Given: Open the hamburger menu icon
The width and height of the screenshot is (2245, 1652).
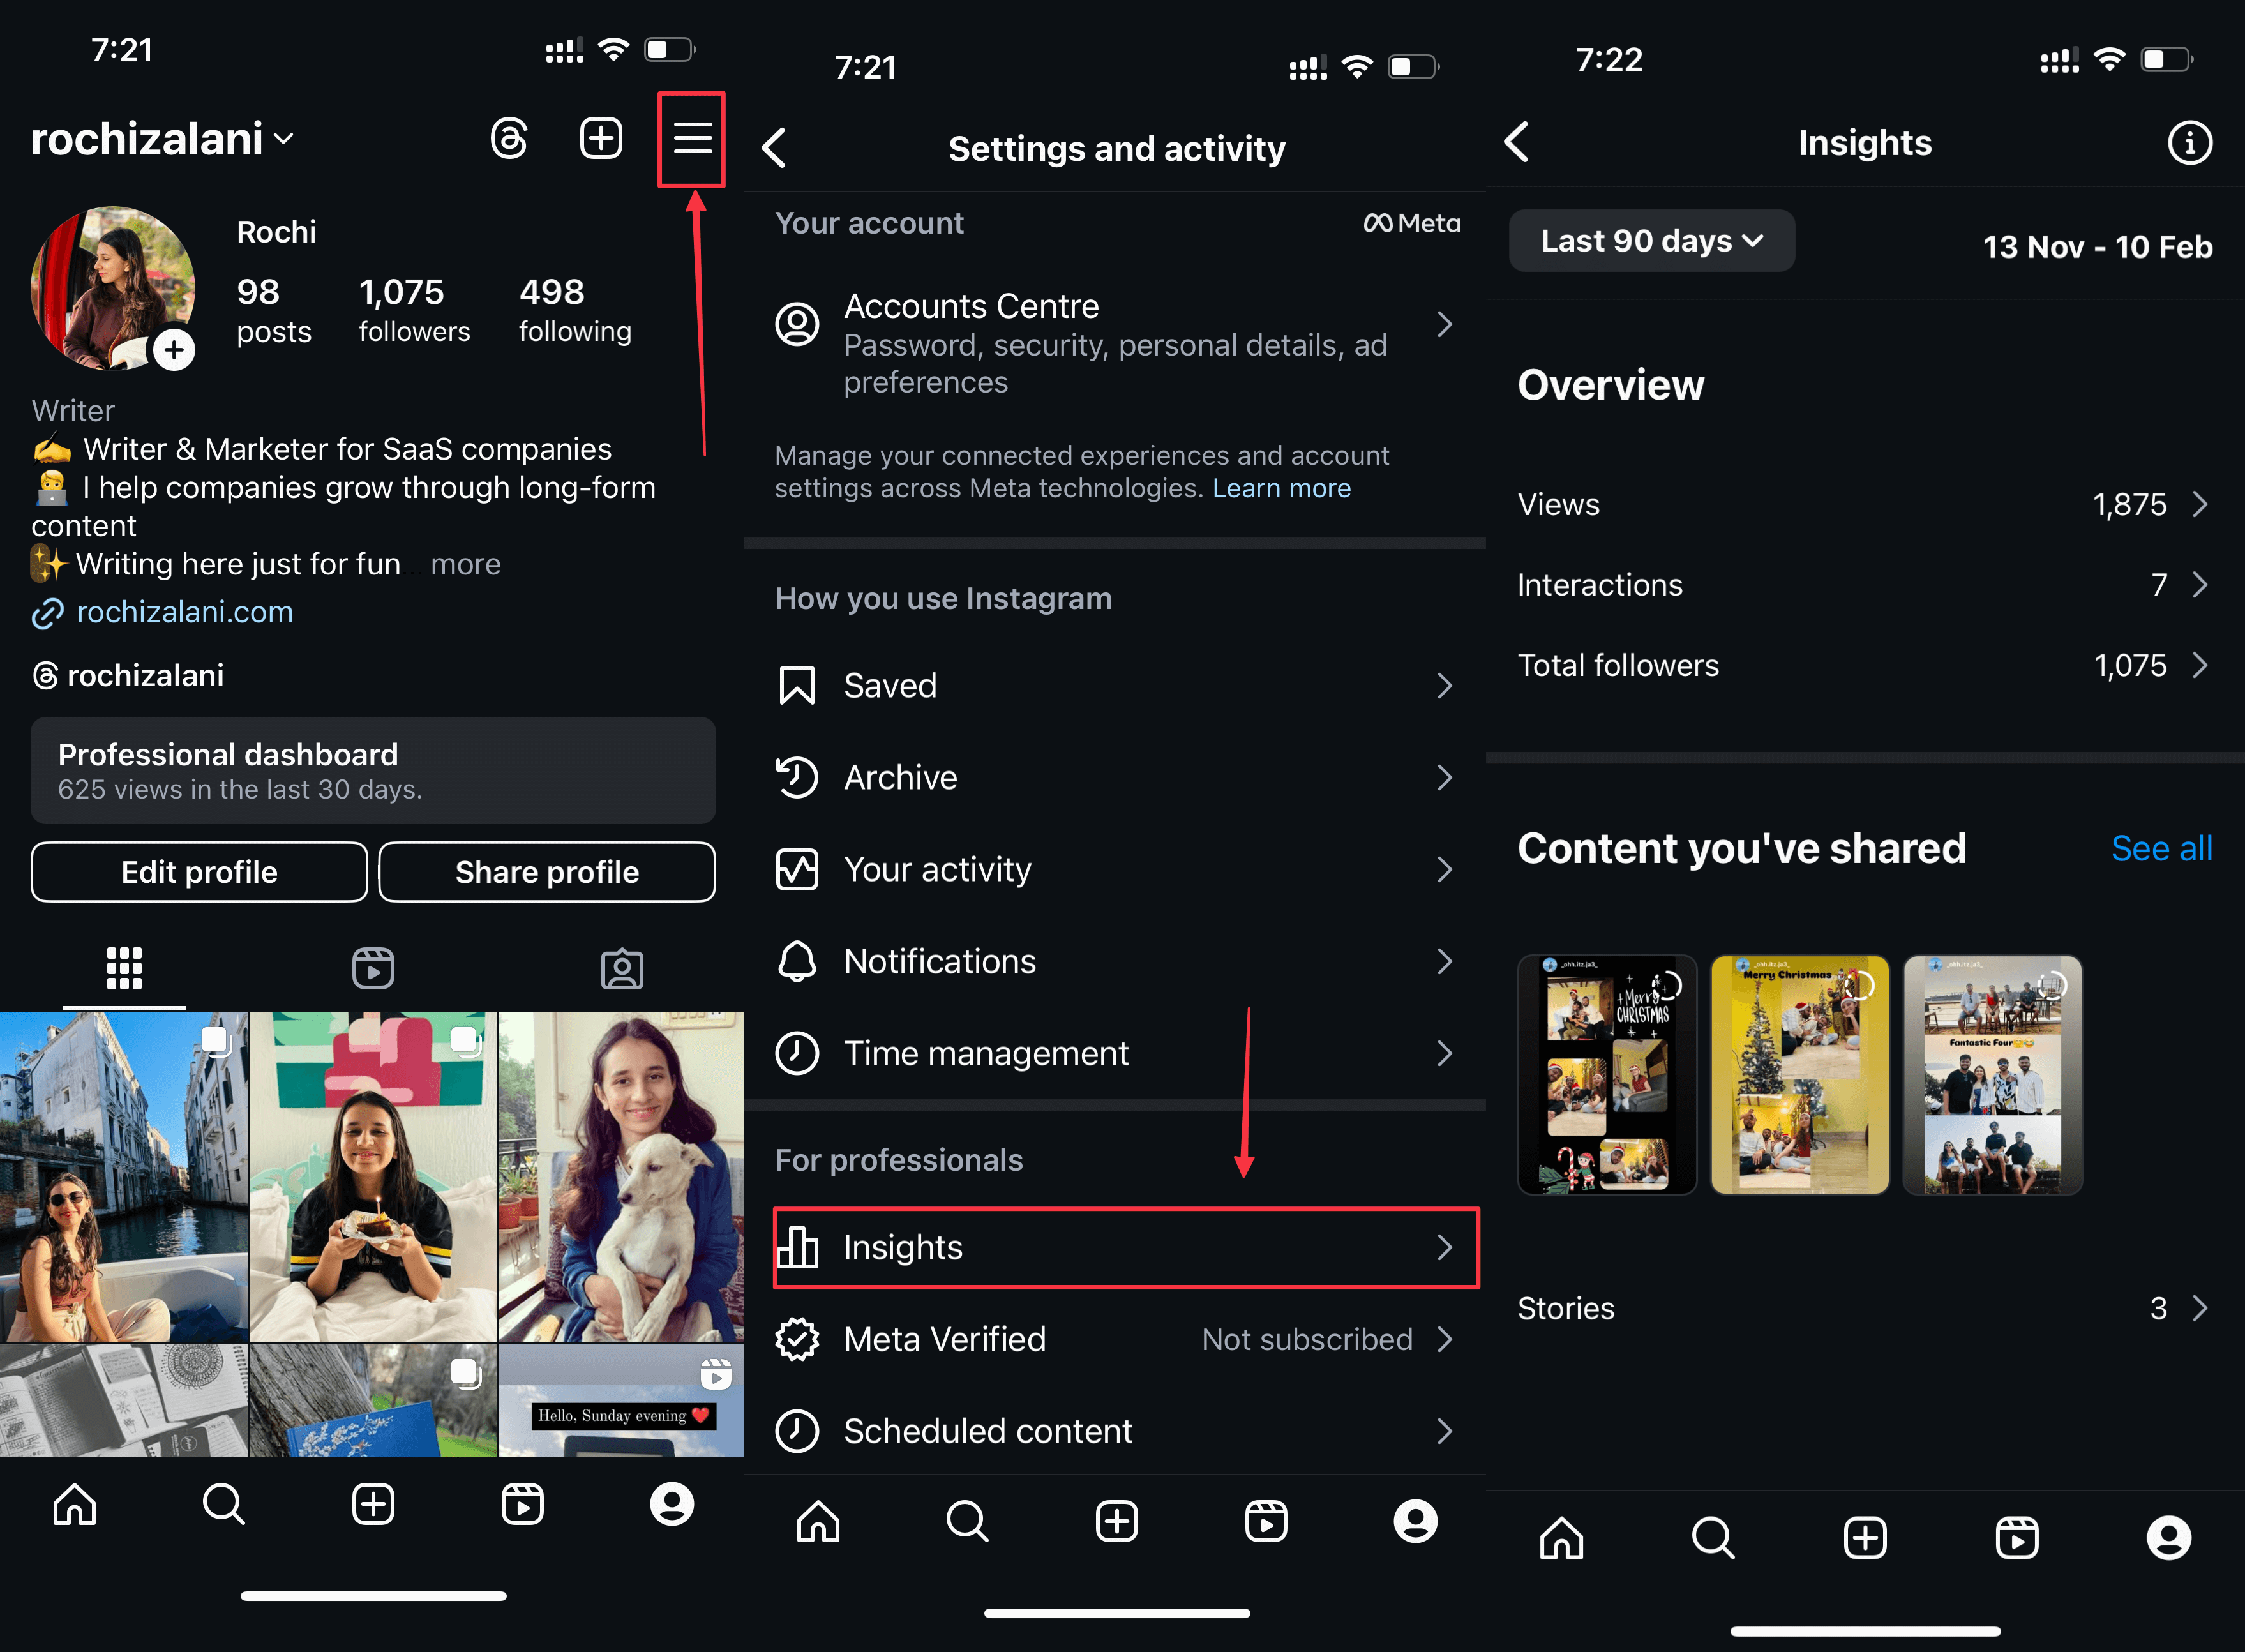Looking at the screenshot, I should click(x=690, y=143).
